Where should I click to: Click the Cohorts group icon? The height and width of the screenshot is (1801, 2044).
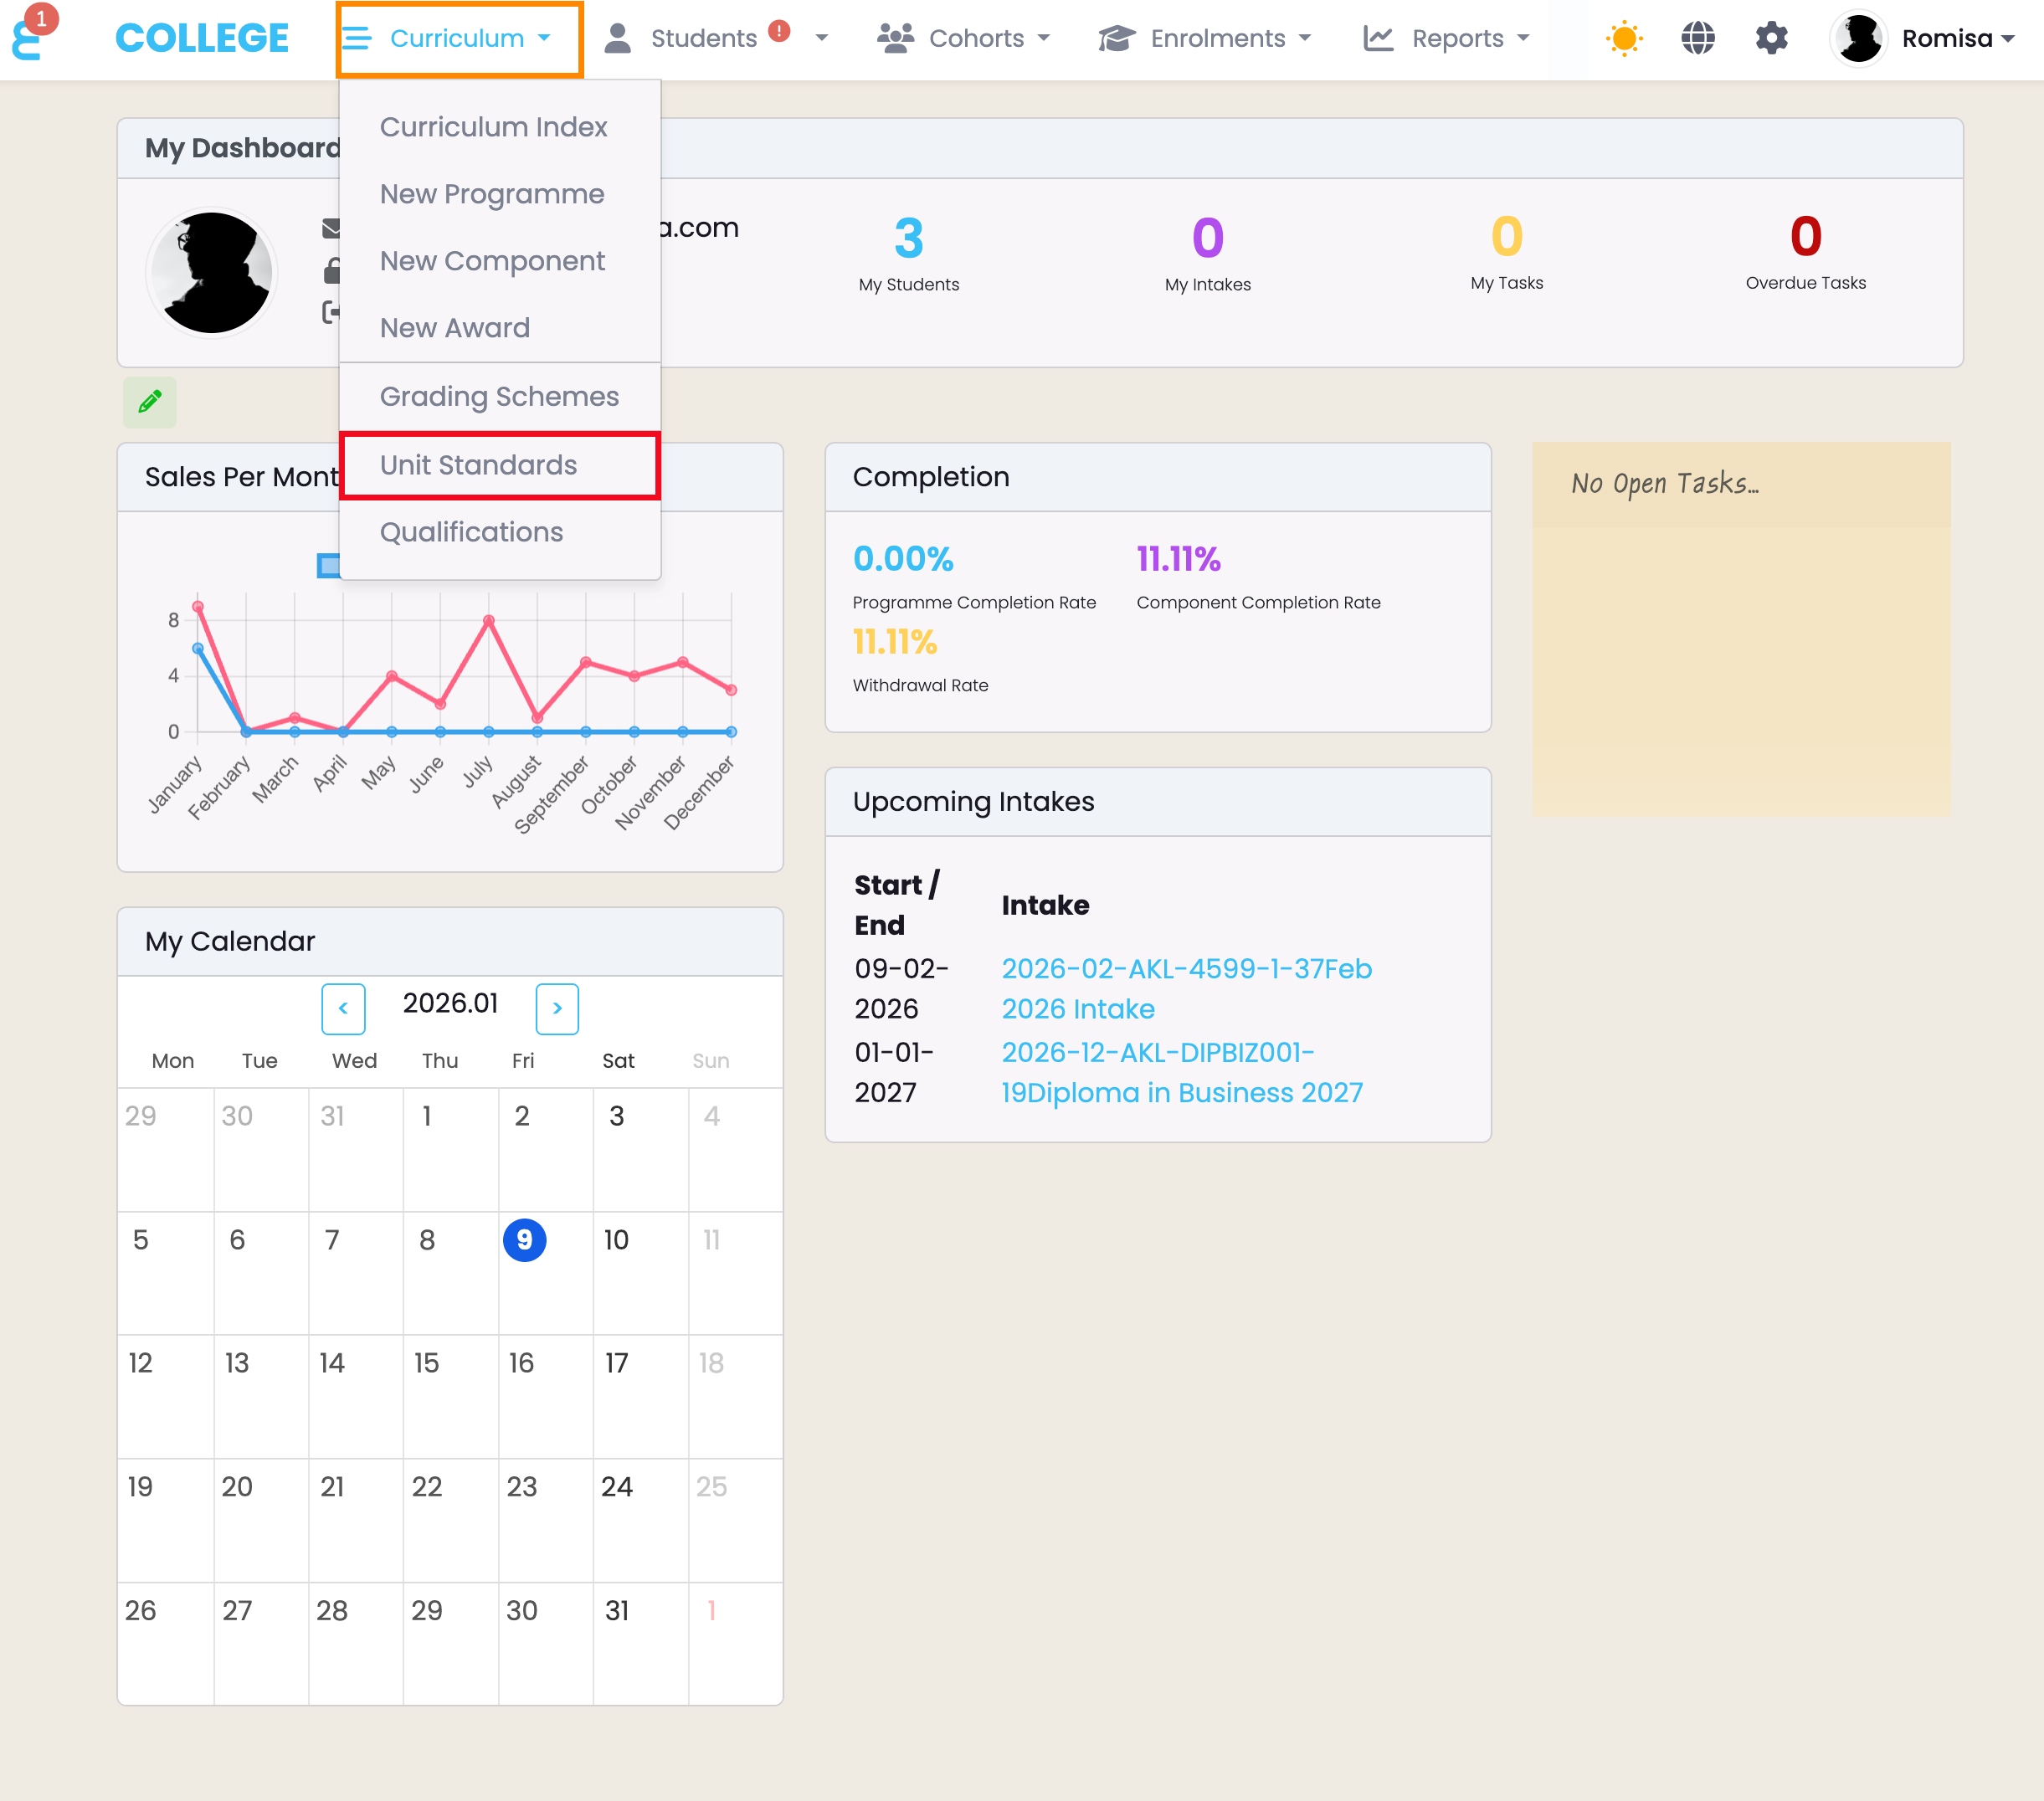coord(895,38)
